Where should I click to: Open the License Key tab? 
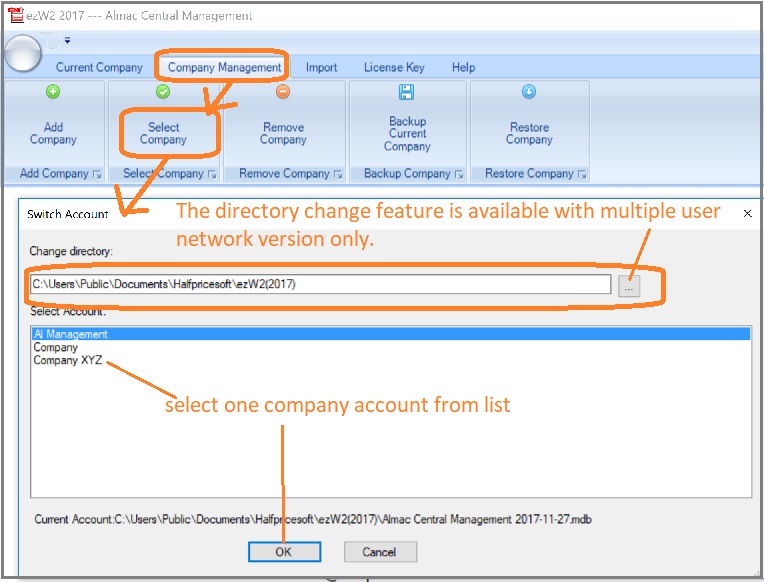[x=394, y=68]
